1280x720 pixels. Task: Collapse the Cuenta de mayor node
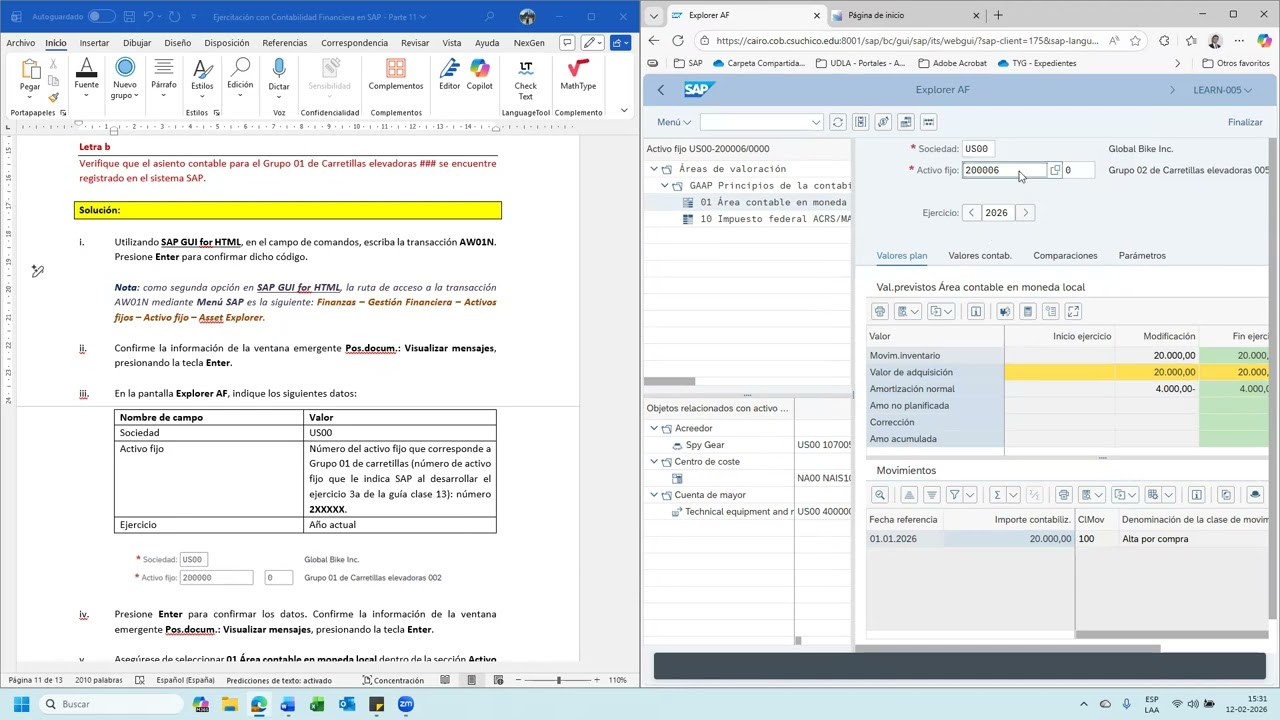click(x=654, y=495)
